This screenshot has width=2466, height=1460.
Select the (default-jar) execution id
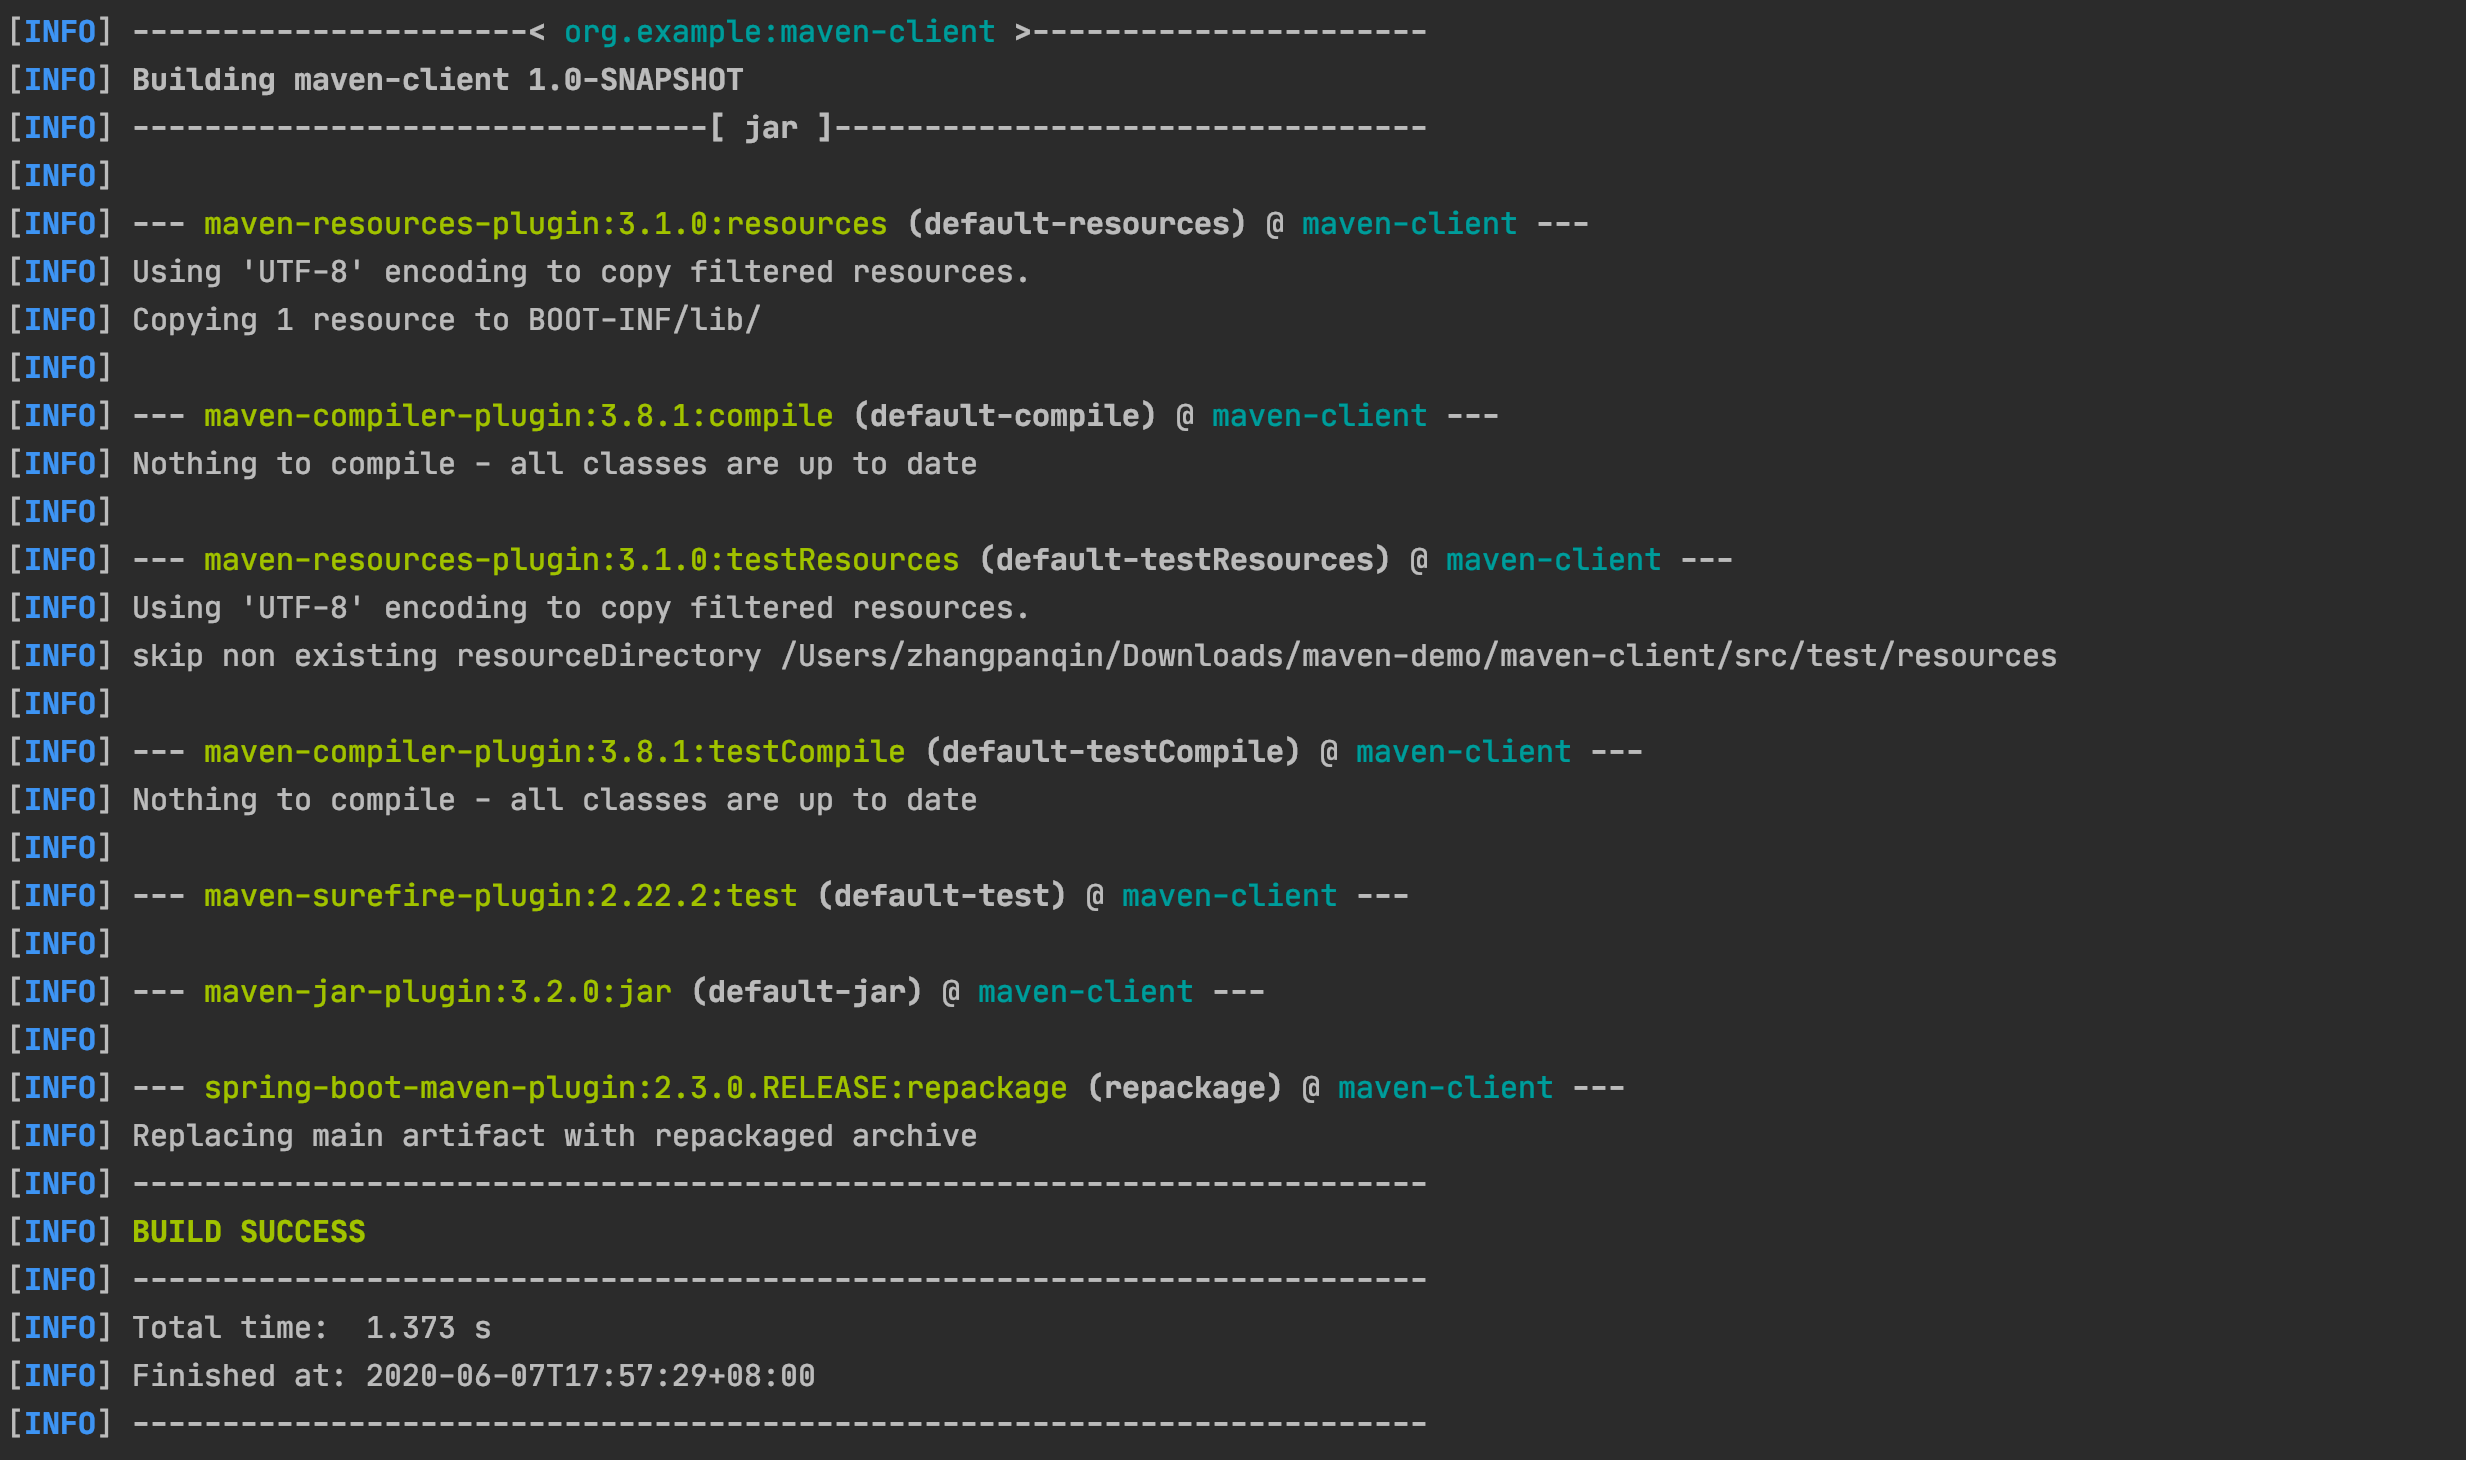point(806,992)
